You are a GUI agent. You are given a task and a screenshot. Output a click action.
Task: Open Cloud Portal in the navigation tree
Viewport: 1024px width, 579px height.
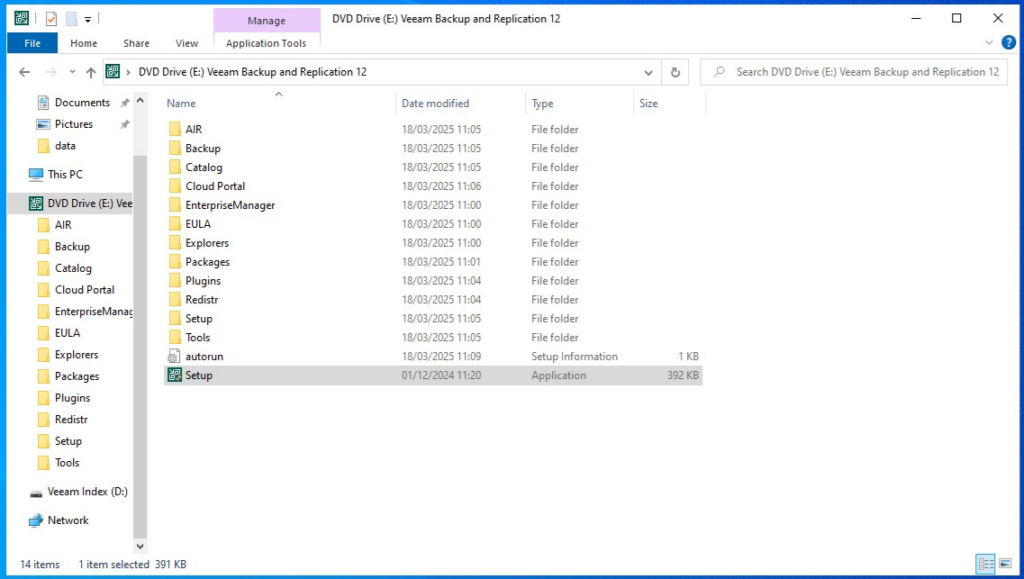click(x=84, y=290)
